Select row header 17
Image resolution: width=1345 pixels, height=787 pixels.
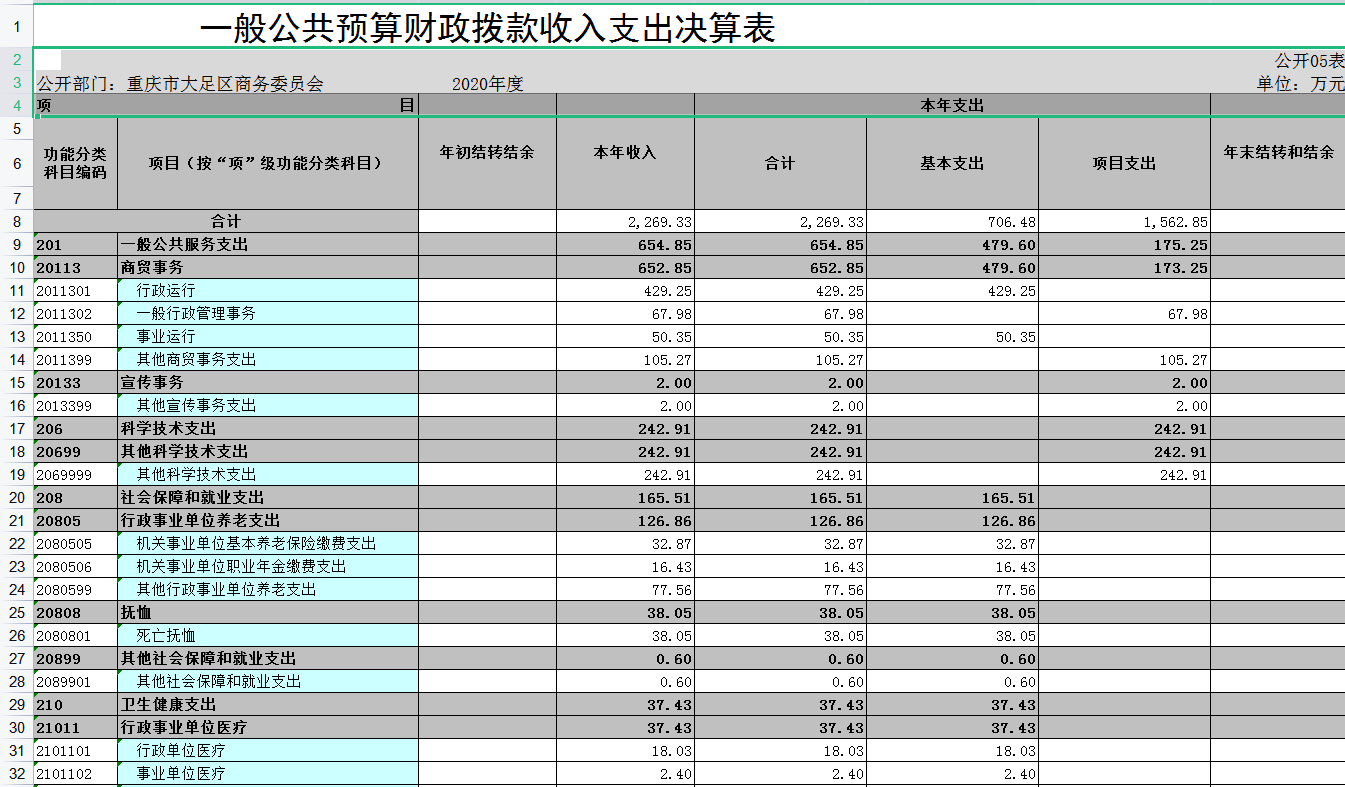point(16,428)
